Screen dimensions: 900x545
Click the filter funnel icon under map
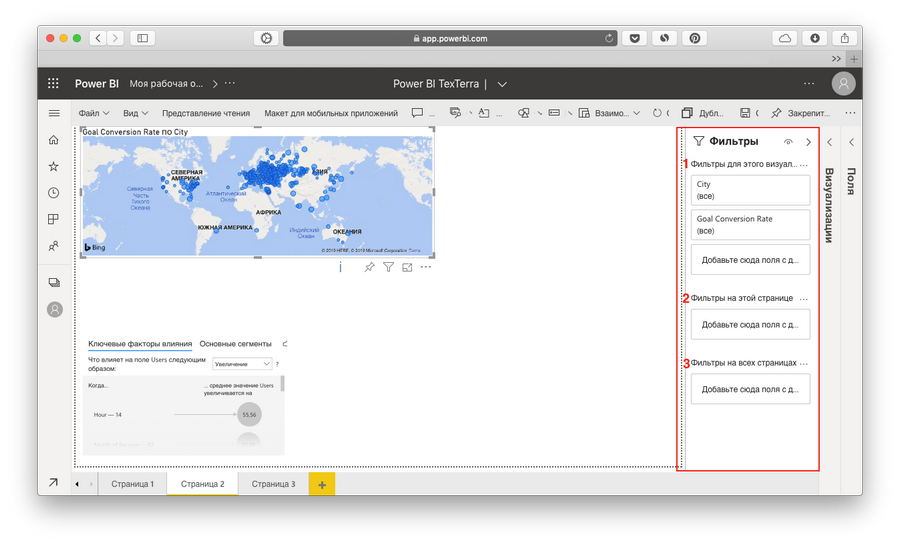point(388,268)
